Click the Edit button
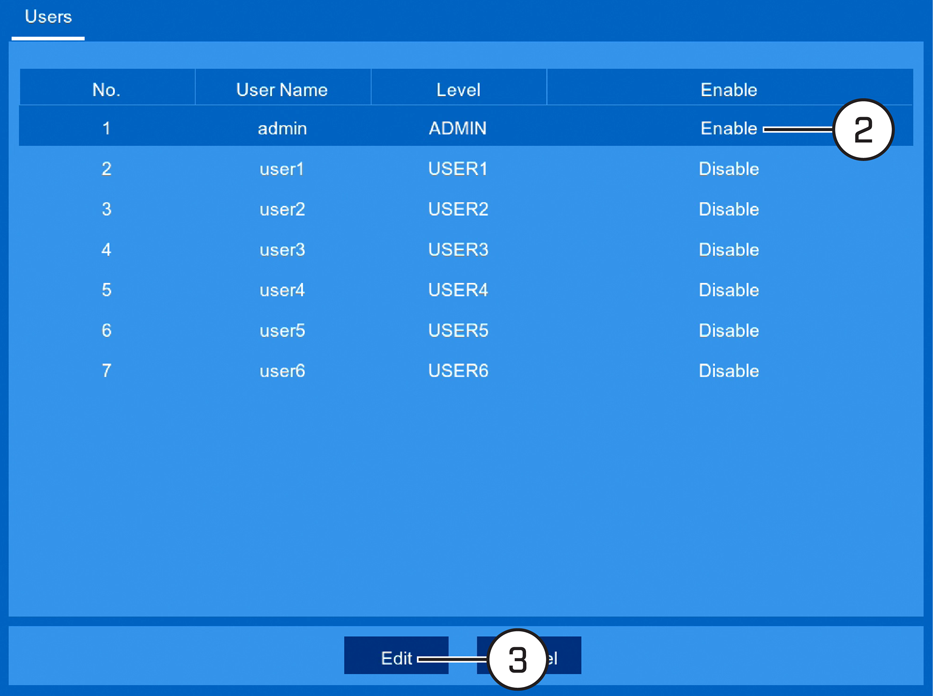Image resolution: width=933 pixels, height=696 pixels. [x=396, y=656]
